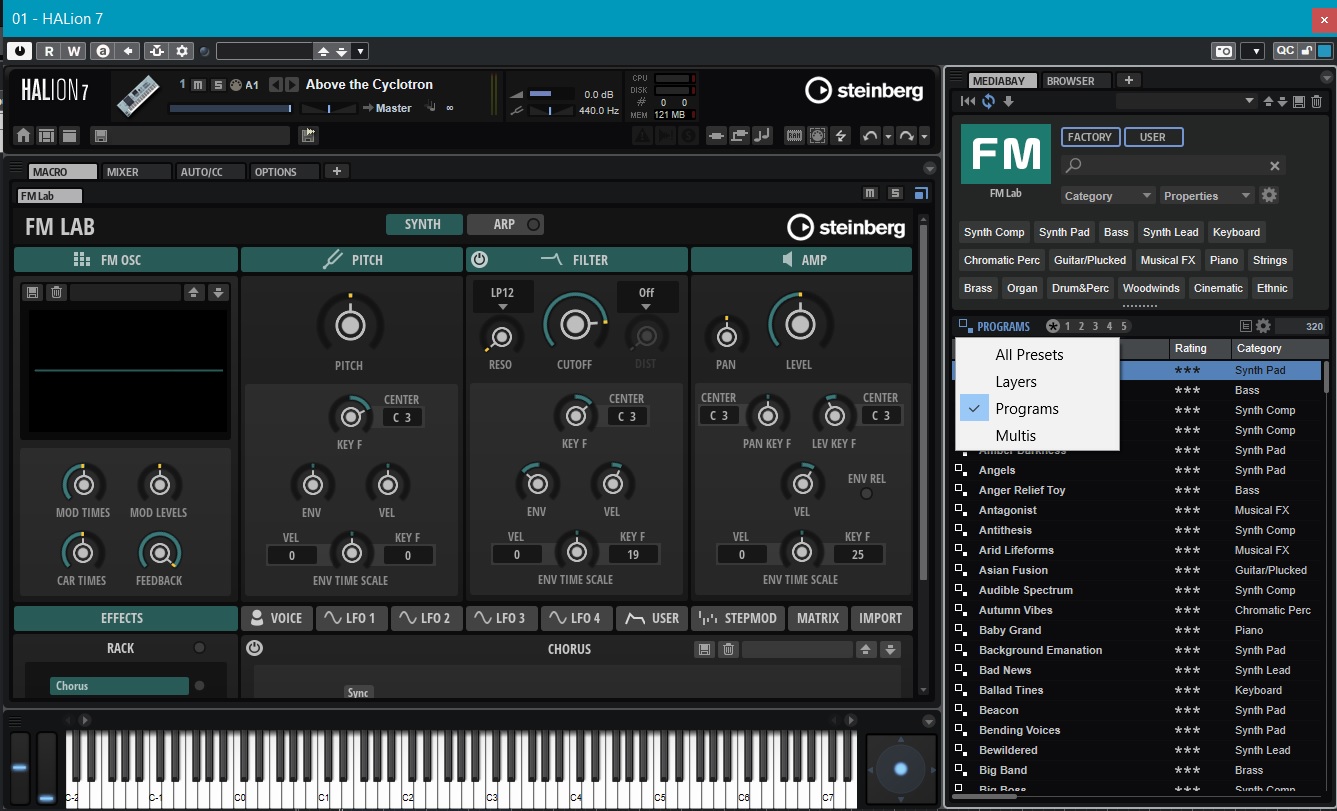Click the LEVEL knob in AMP section

798,324
